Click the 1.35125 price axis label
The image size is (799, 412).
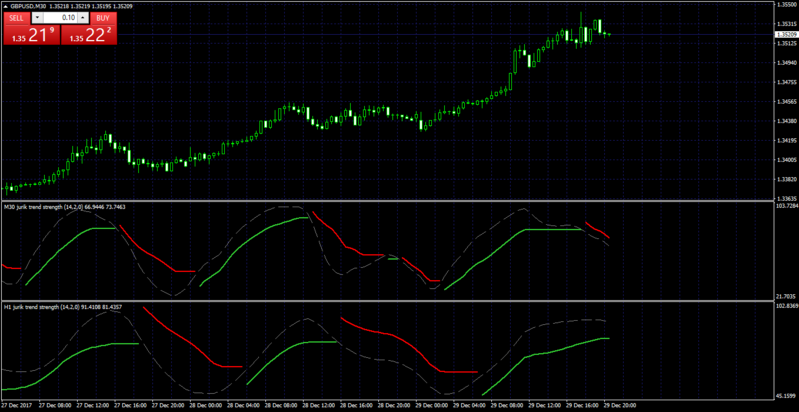[x=785, y=43]
